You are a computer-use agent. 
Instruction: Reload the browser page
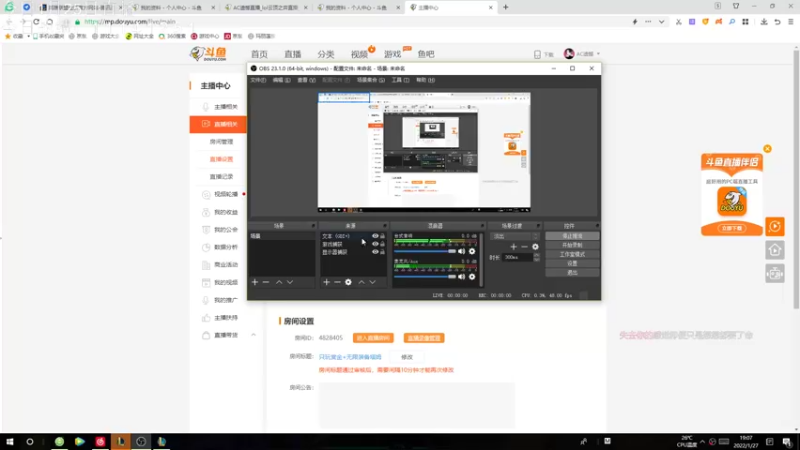(36, 22)
